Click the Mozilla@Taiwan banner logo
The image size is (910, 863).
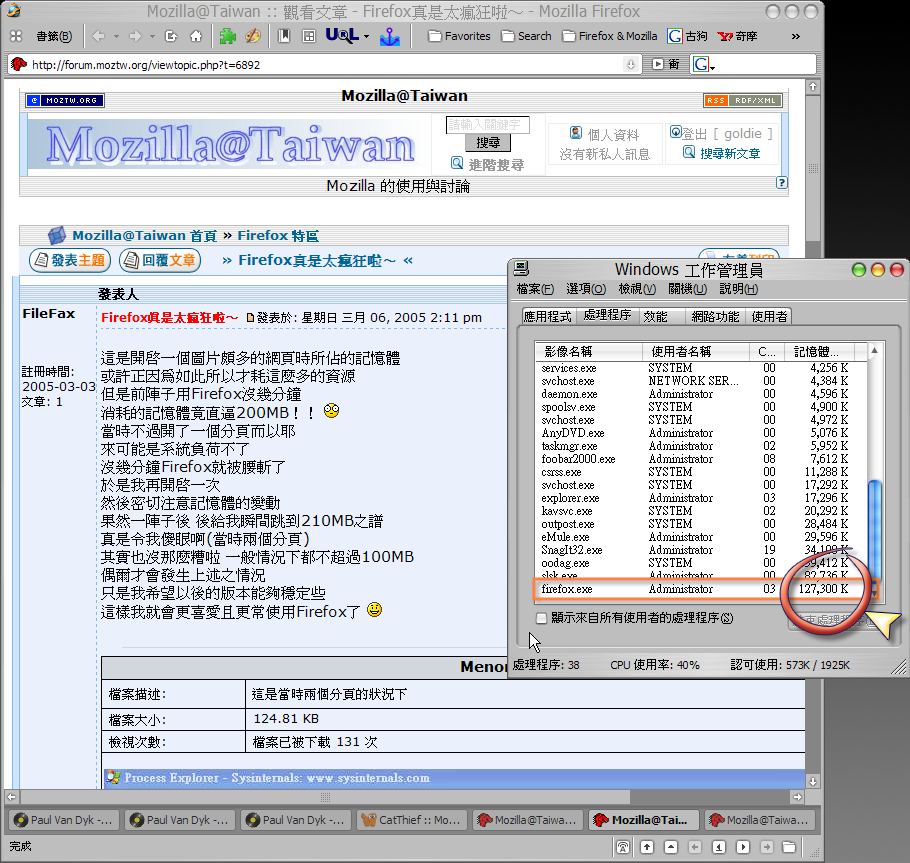pos(230,144)
